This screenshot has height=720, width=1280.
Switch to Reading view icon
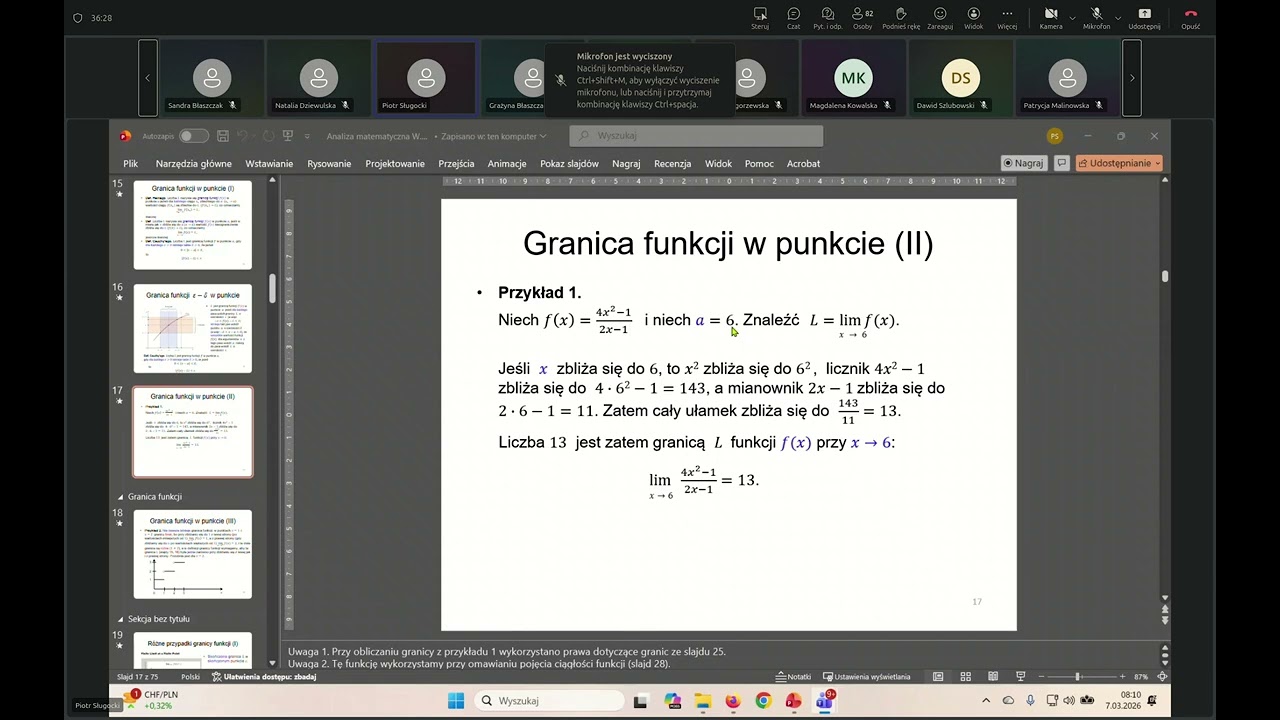(x=993, y=677)
